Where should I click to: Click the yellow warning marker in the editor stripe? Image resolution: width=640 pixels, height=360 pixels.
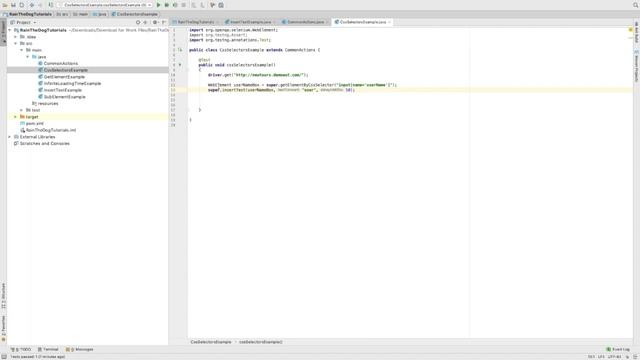click(x=631, y=30)
